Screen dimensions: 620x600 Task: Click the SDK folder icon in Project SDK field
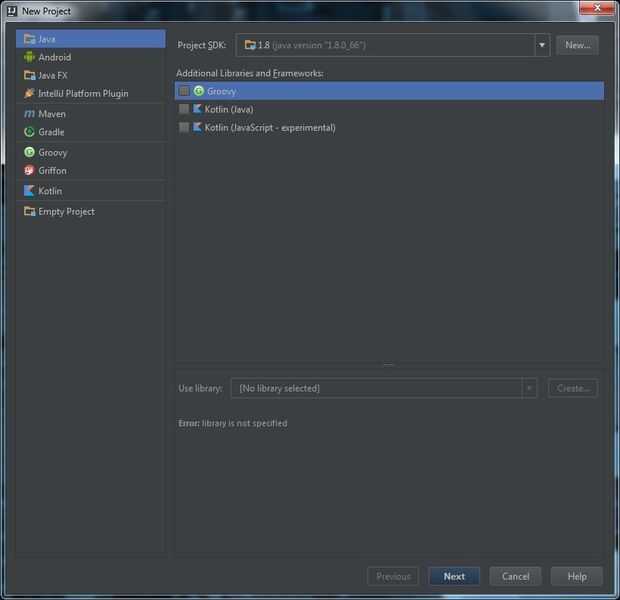pos(250,45)
